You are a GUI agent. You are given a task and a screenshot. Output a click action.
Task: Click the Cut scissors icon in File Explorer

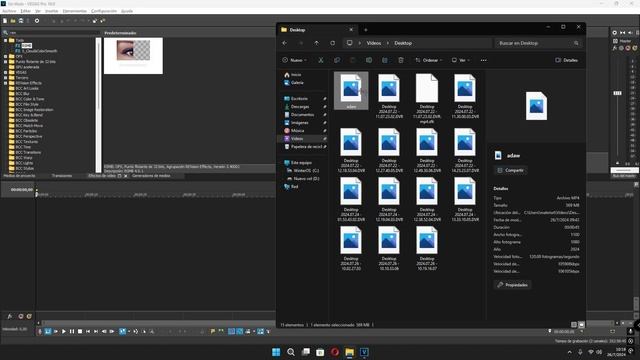point(321,60)
